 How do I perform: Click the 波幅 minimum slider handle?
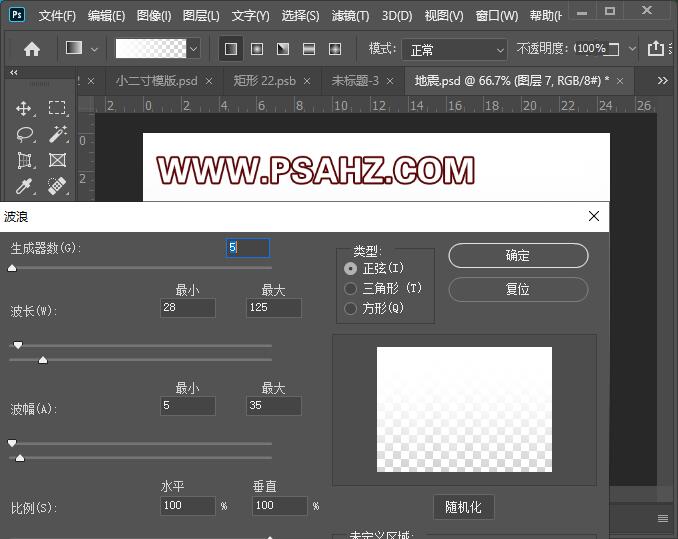click(x=12, y=443)
